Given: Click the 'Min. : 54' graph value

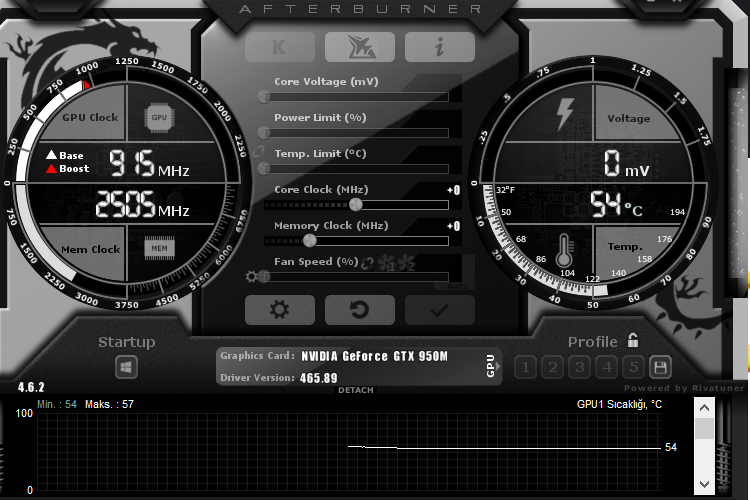Looking at the screenshot, I should (x=57, y=404).
